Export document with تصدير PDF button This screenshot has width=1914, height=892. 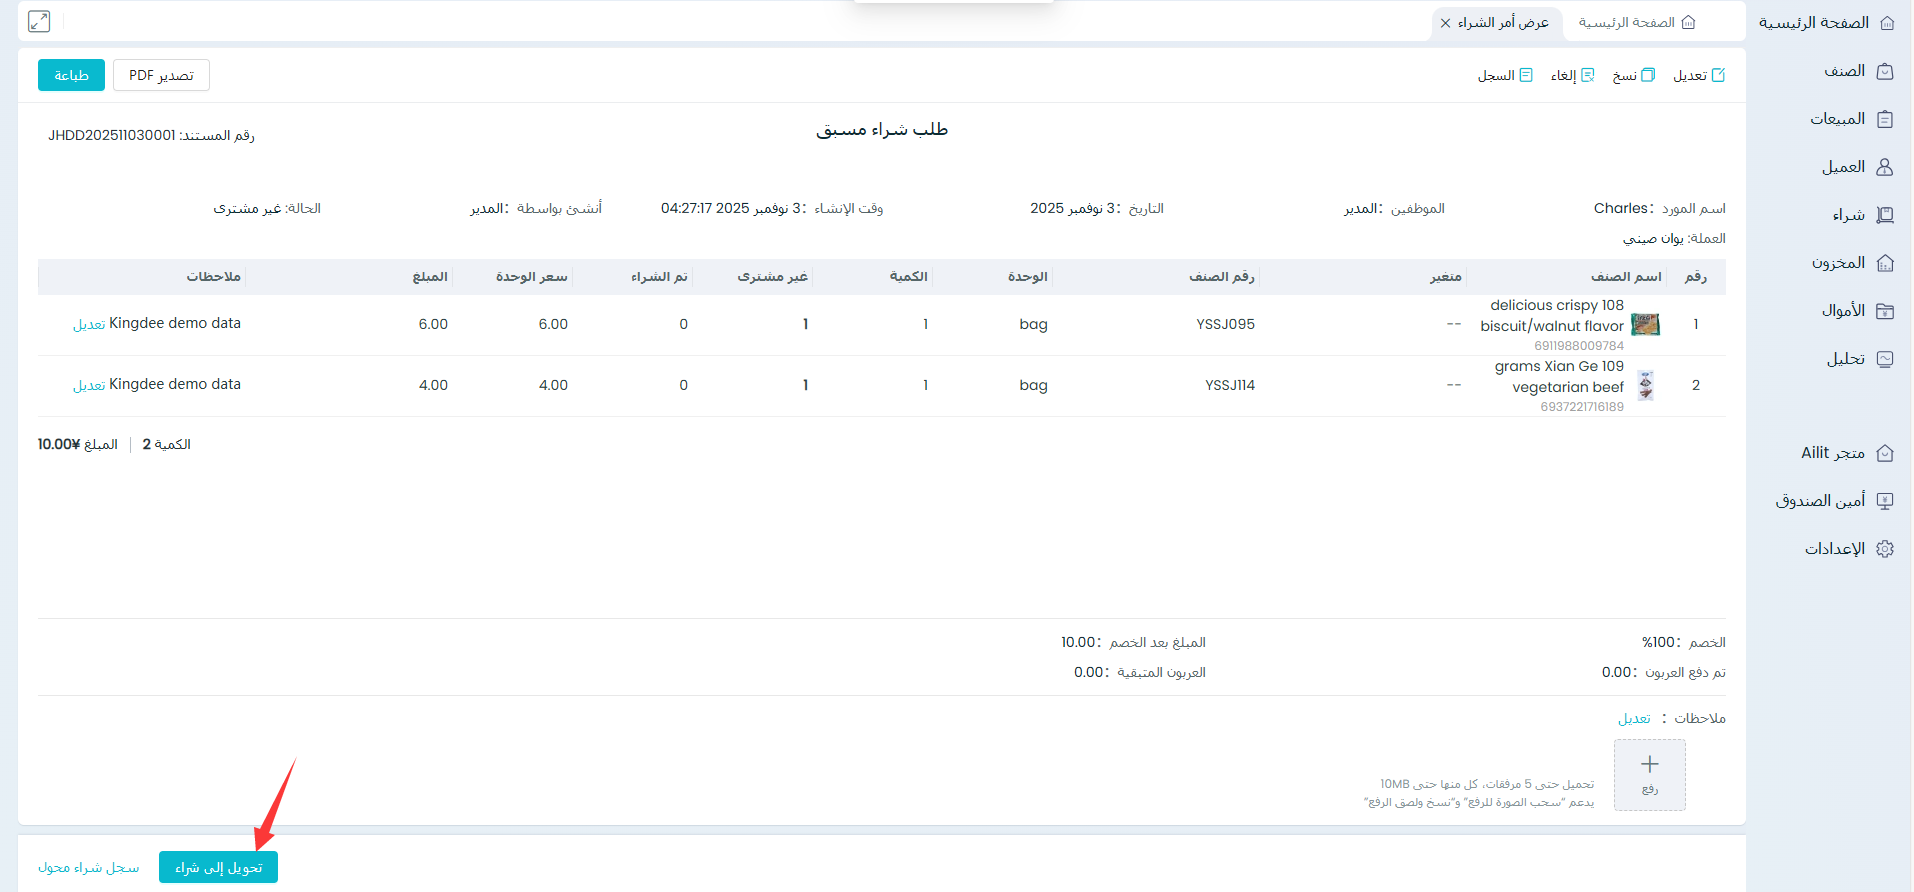(161, 76)
